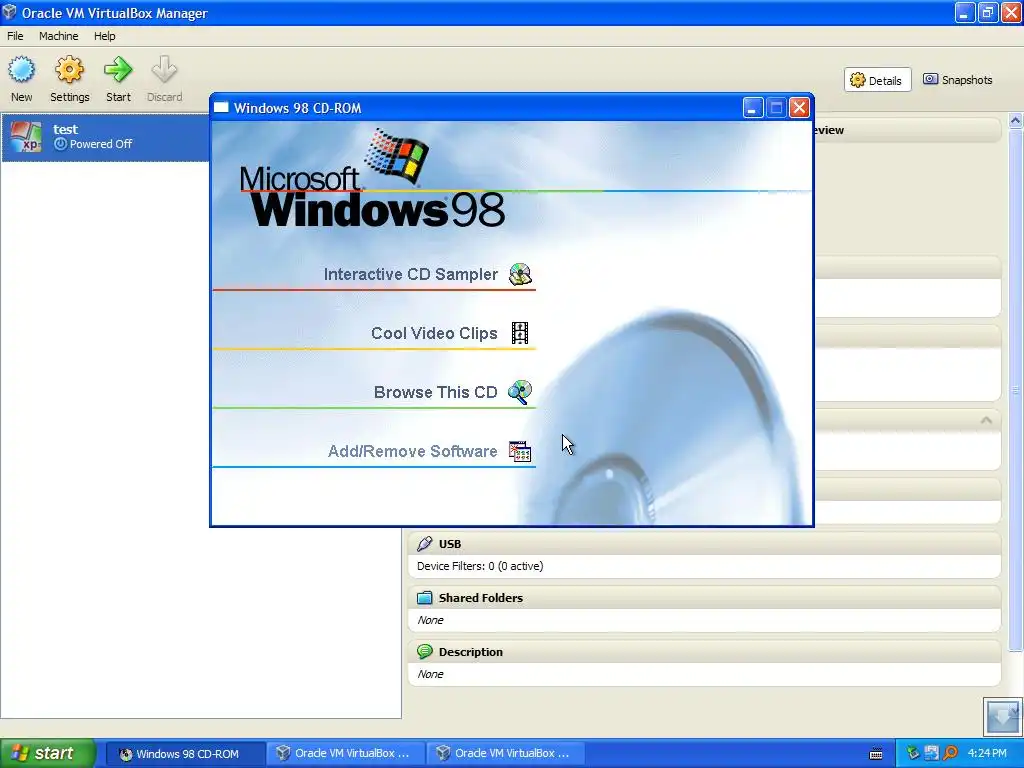The width and height of the screenshot is (1024, 768).
Task: Click the Add/Remove Software icon
Action: pyautogui.click(x=520, y=451)
